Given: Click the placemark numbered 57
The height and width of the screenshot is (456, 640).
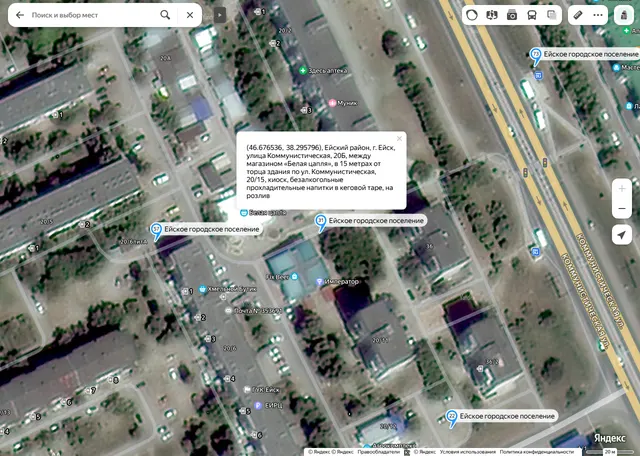Looking at the screenshot, I should click(x=156, y=232).
